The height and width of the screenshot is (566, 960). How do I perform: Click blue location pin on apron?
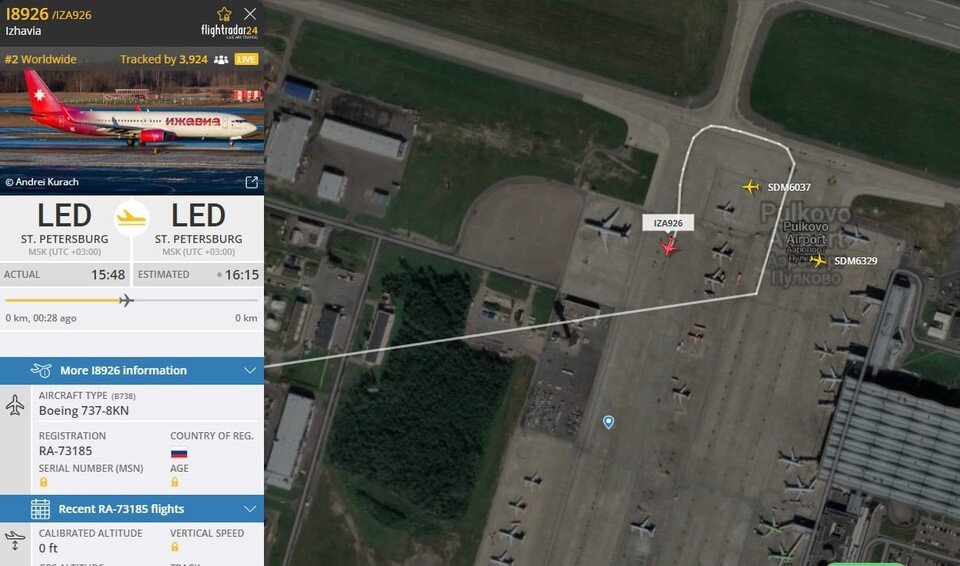pos(608,422)
